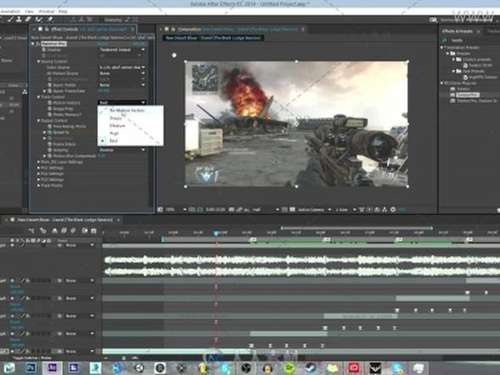Click the time navigator bar above timeline ruler
The height and width of the screenshot is (375, 500).
(357, 228)
